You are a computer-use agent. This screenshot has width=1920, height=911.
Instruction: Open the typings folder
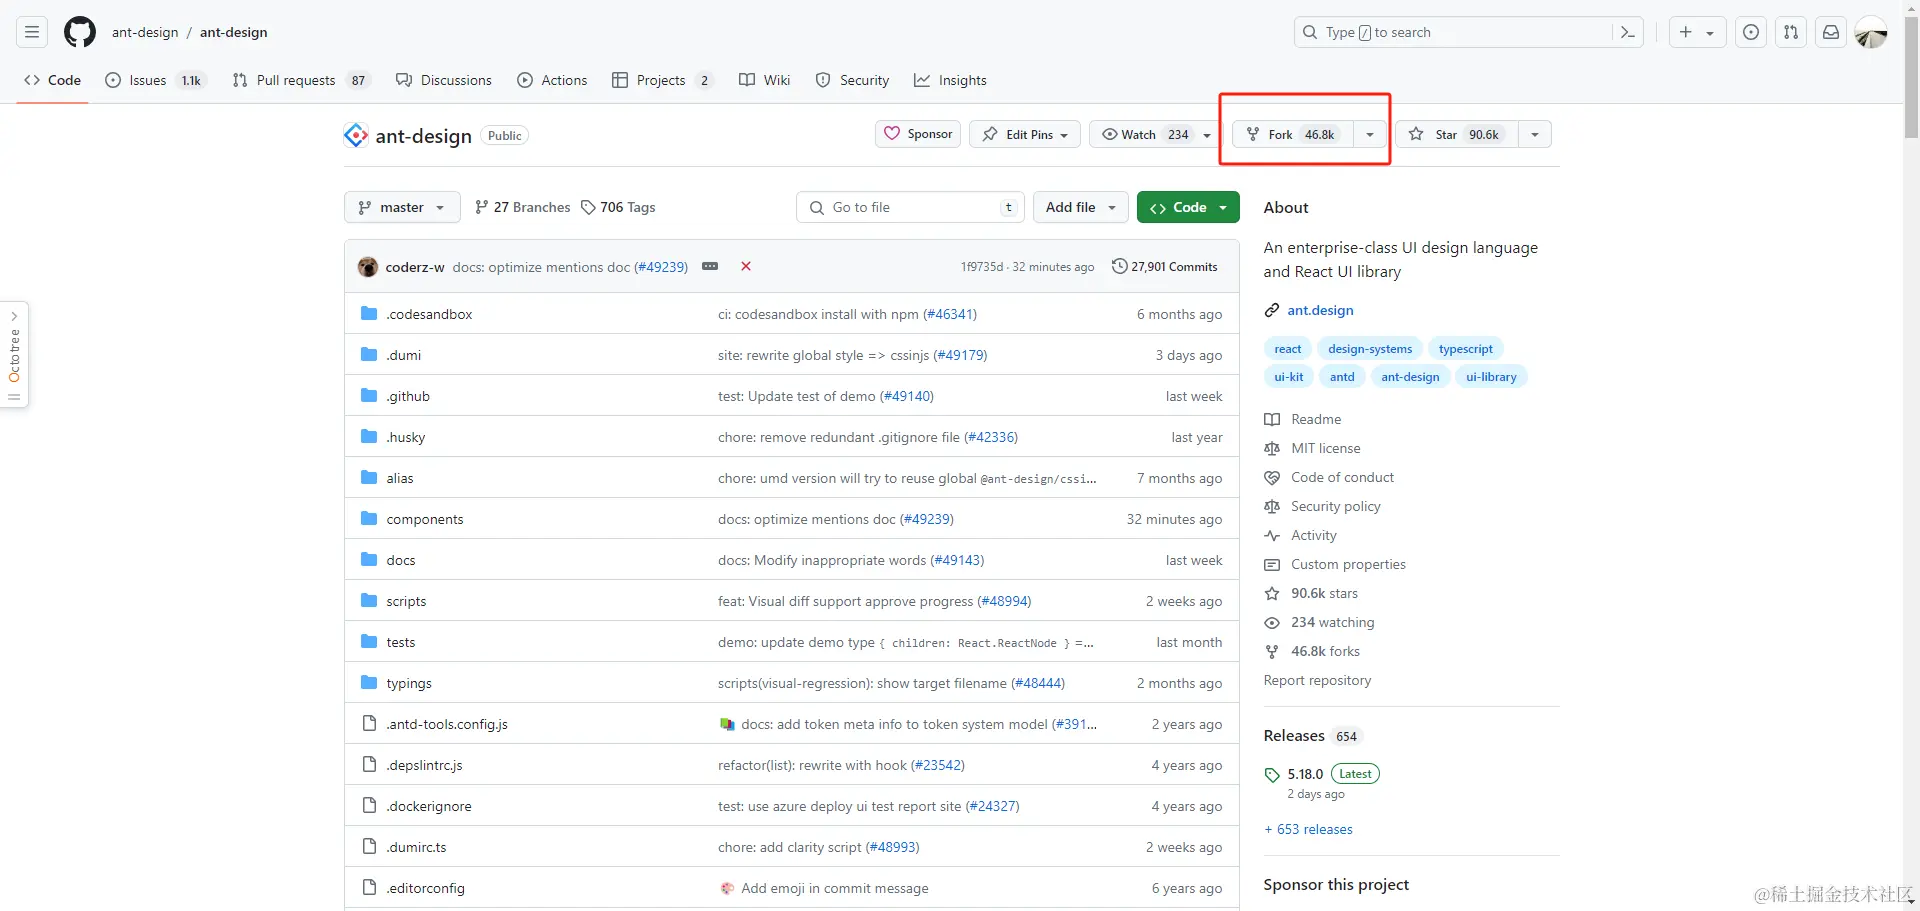(409, 683)
